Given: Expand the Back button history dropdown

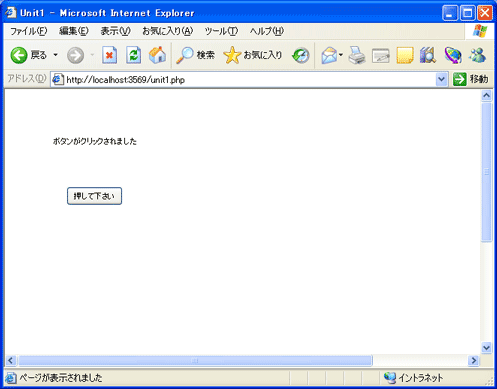Looking at the screenshot, I should pyautogui.click(x=56, y=55).
